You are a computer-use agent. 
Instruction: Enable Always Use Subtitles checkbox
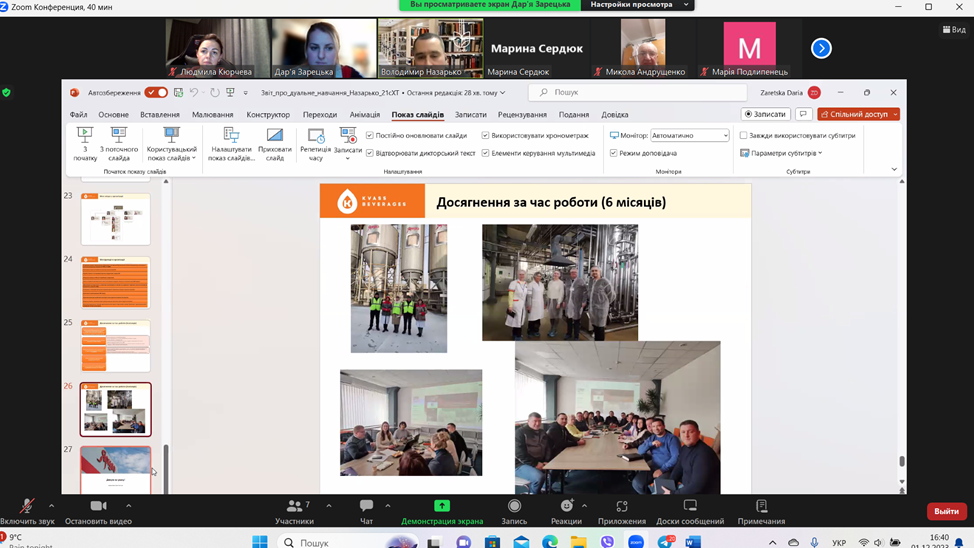743,136
